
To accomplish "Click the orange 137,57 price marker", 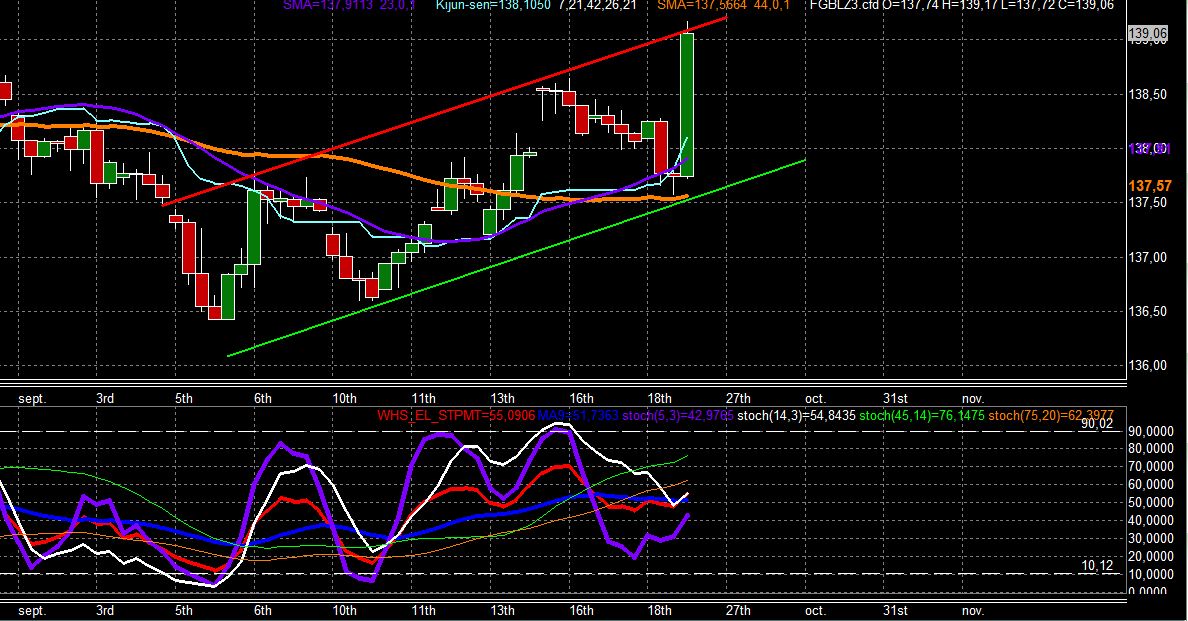I will pyautogui.click(x=1149, y=186).
